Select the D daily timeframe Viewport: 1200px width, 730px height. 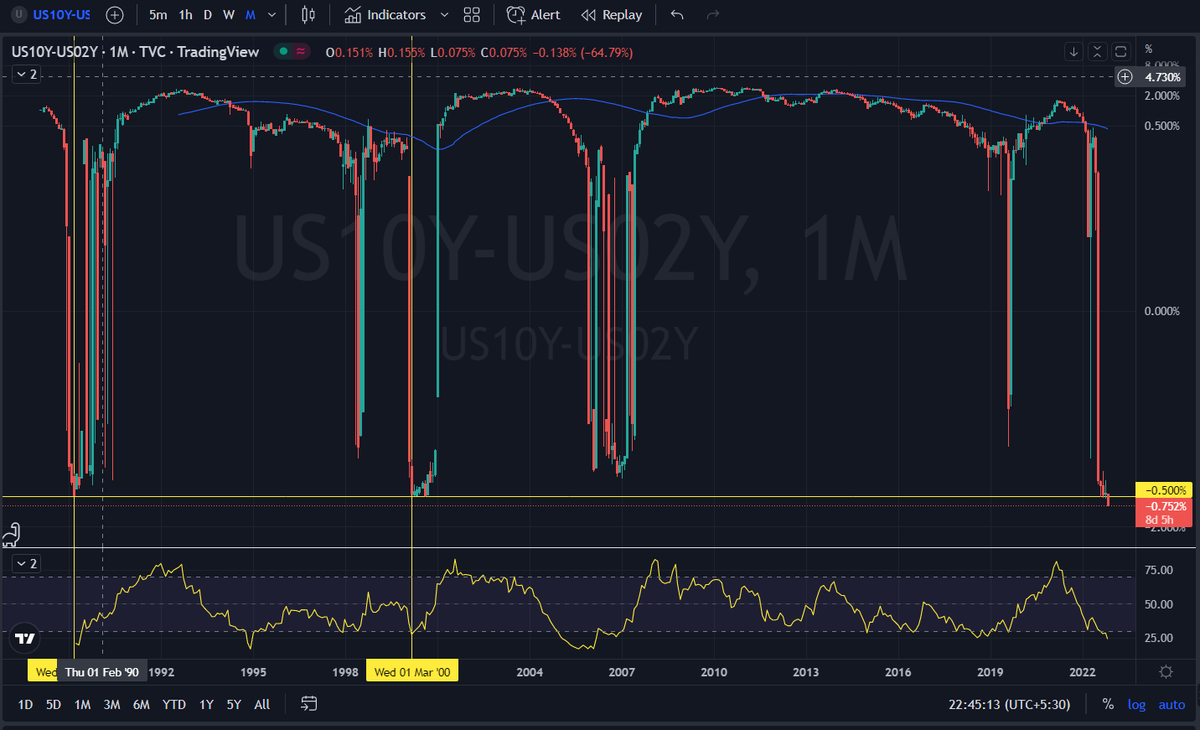pos(207,15)
